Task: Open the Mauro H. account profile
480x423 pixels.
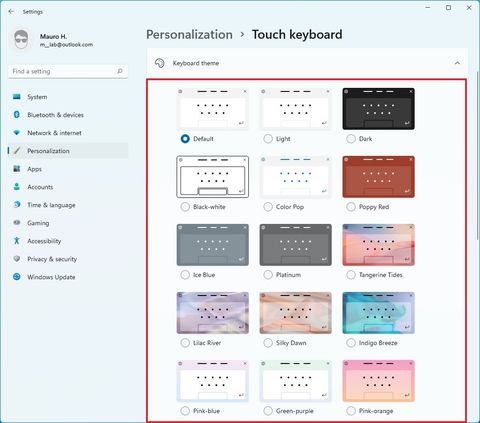Action: pos(53,40)
